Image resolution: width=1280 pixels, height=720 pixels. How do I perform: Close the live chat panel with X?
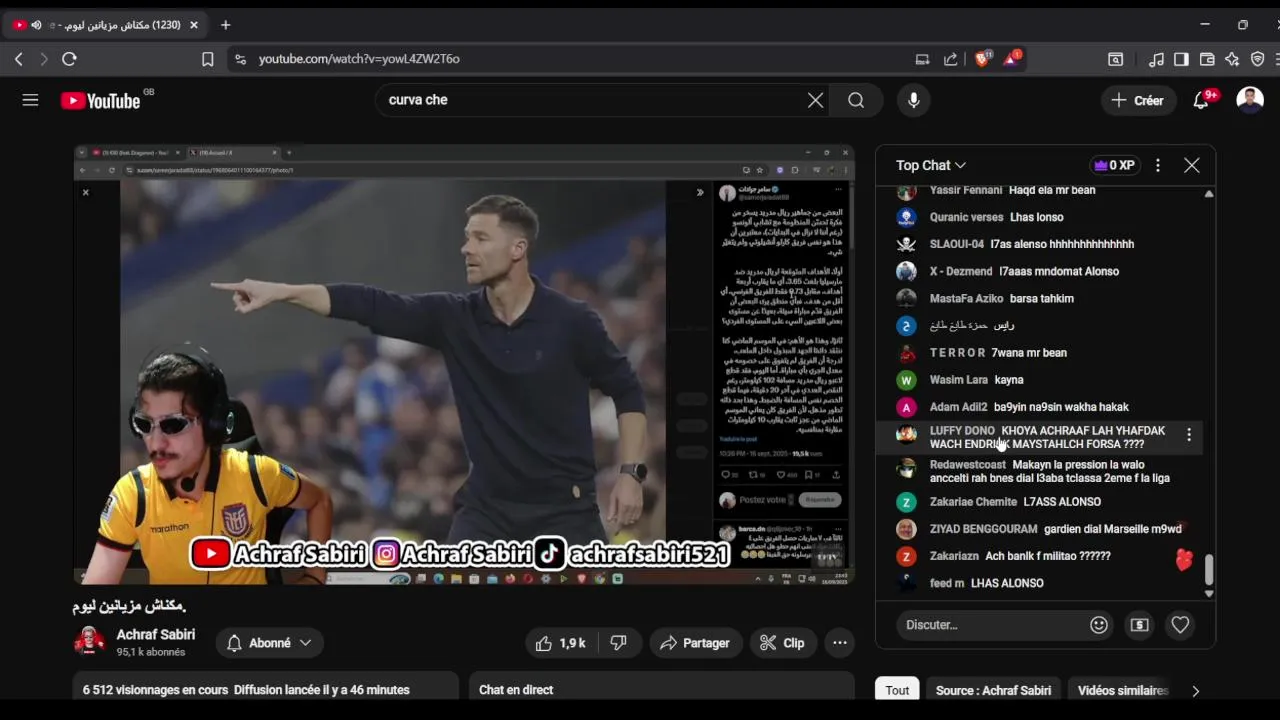click(1192, 165)
